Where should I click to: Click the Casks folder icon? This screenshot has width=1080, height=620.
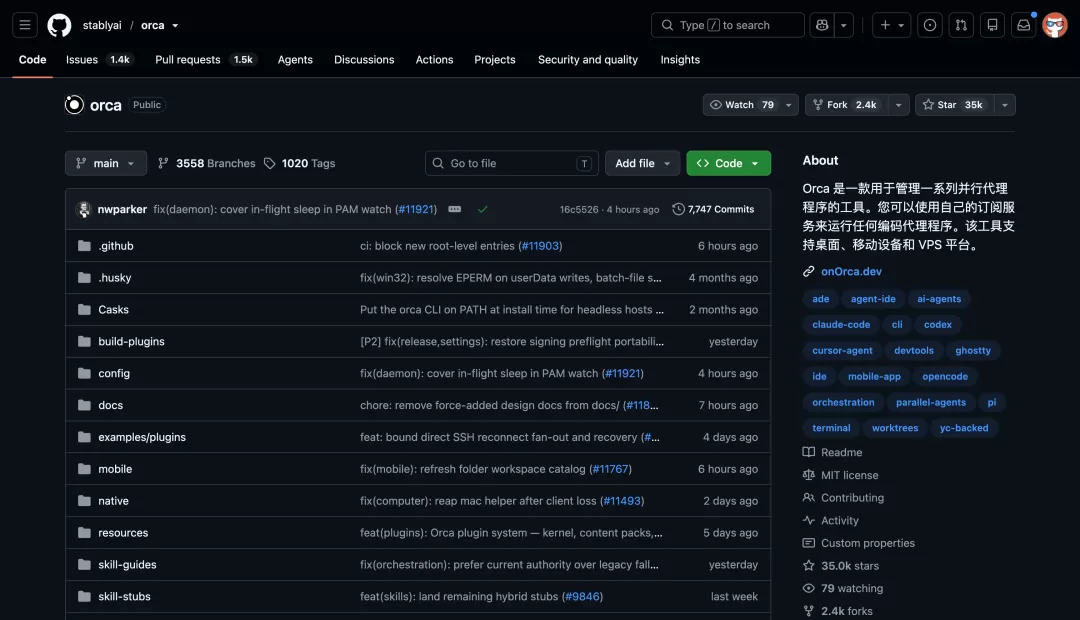pos(84,309)
